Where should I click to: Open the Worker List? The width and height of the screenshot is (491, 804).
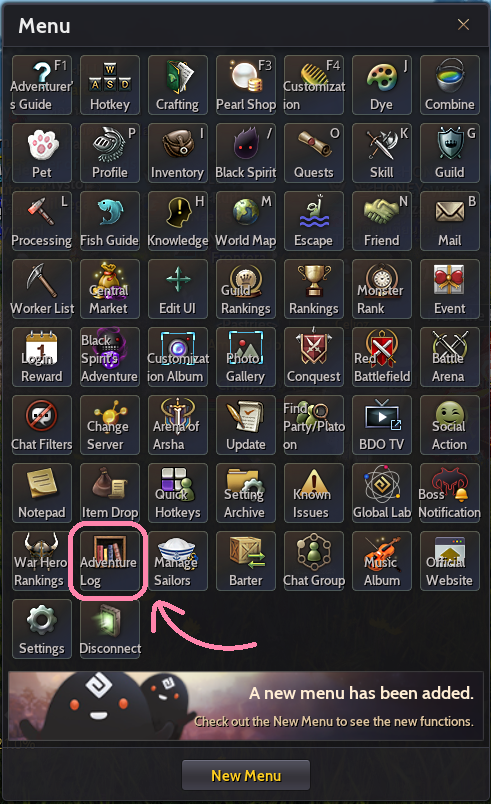click(42, 289)
